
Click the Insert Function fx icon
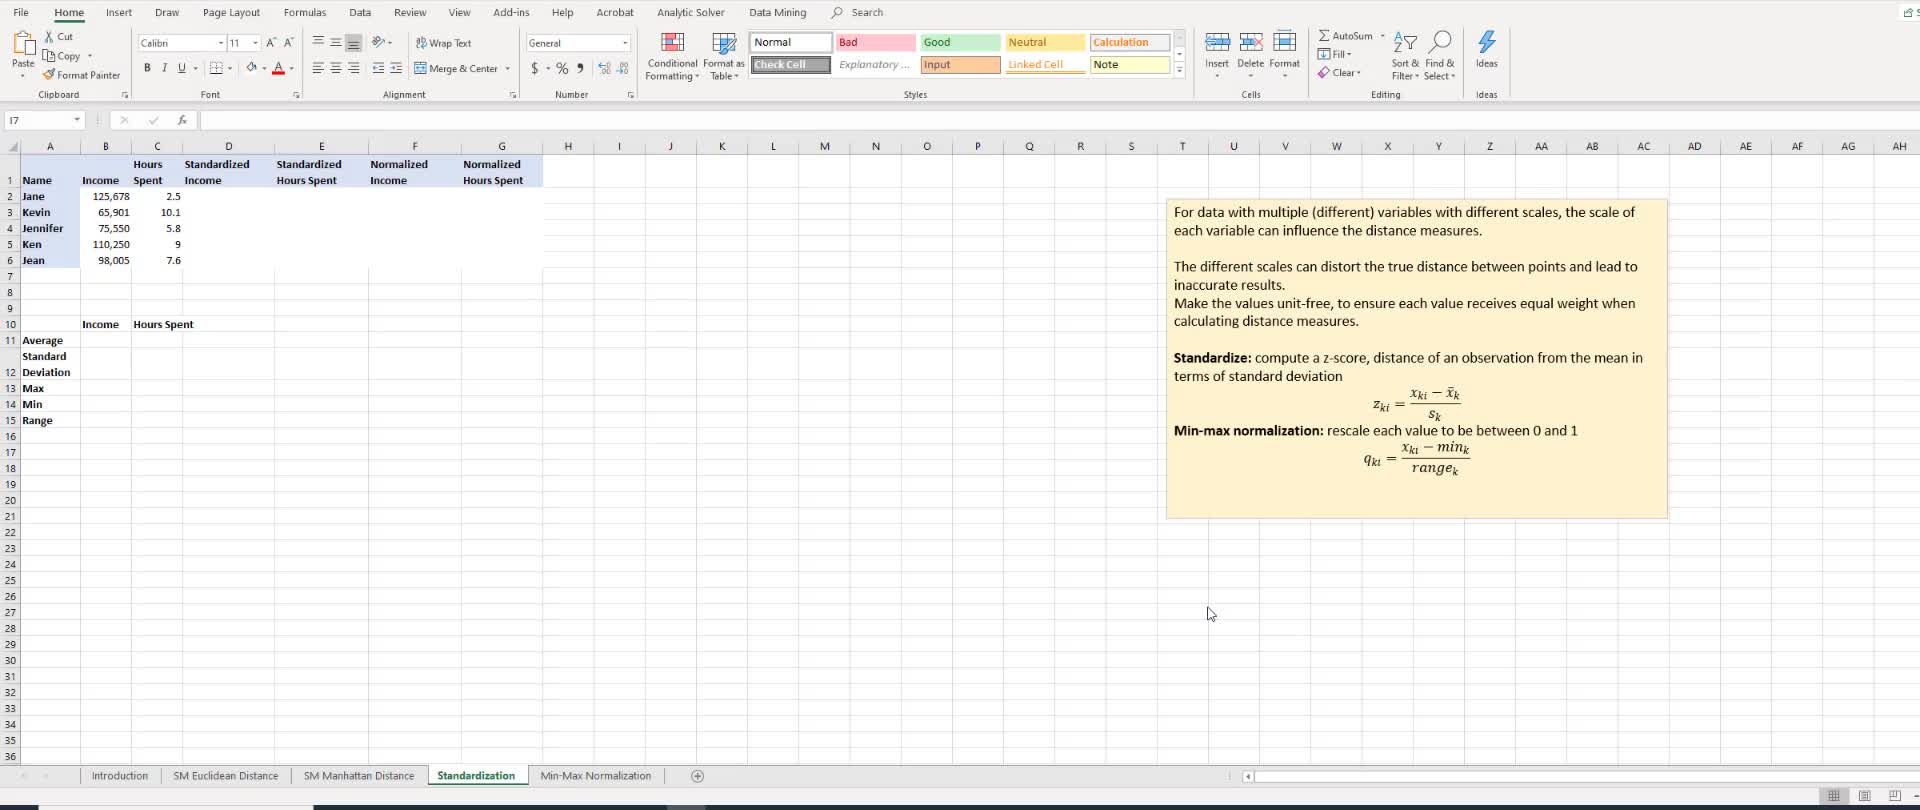[x=182, y=120]
